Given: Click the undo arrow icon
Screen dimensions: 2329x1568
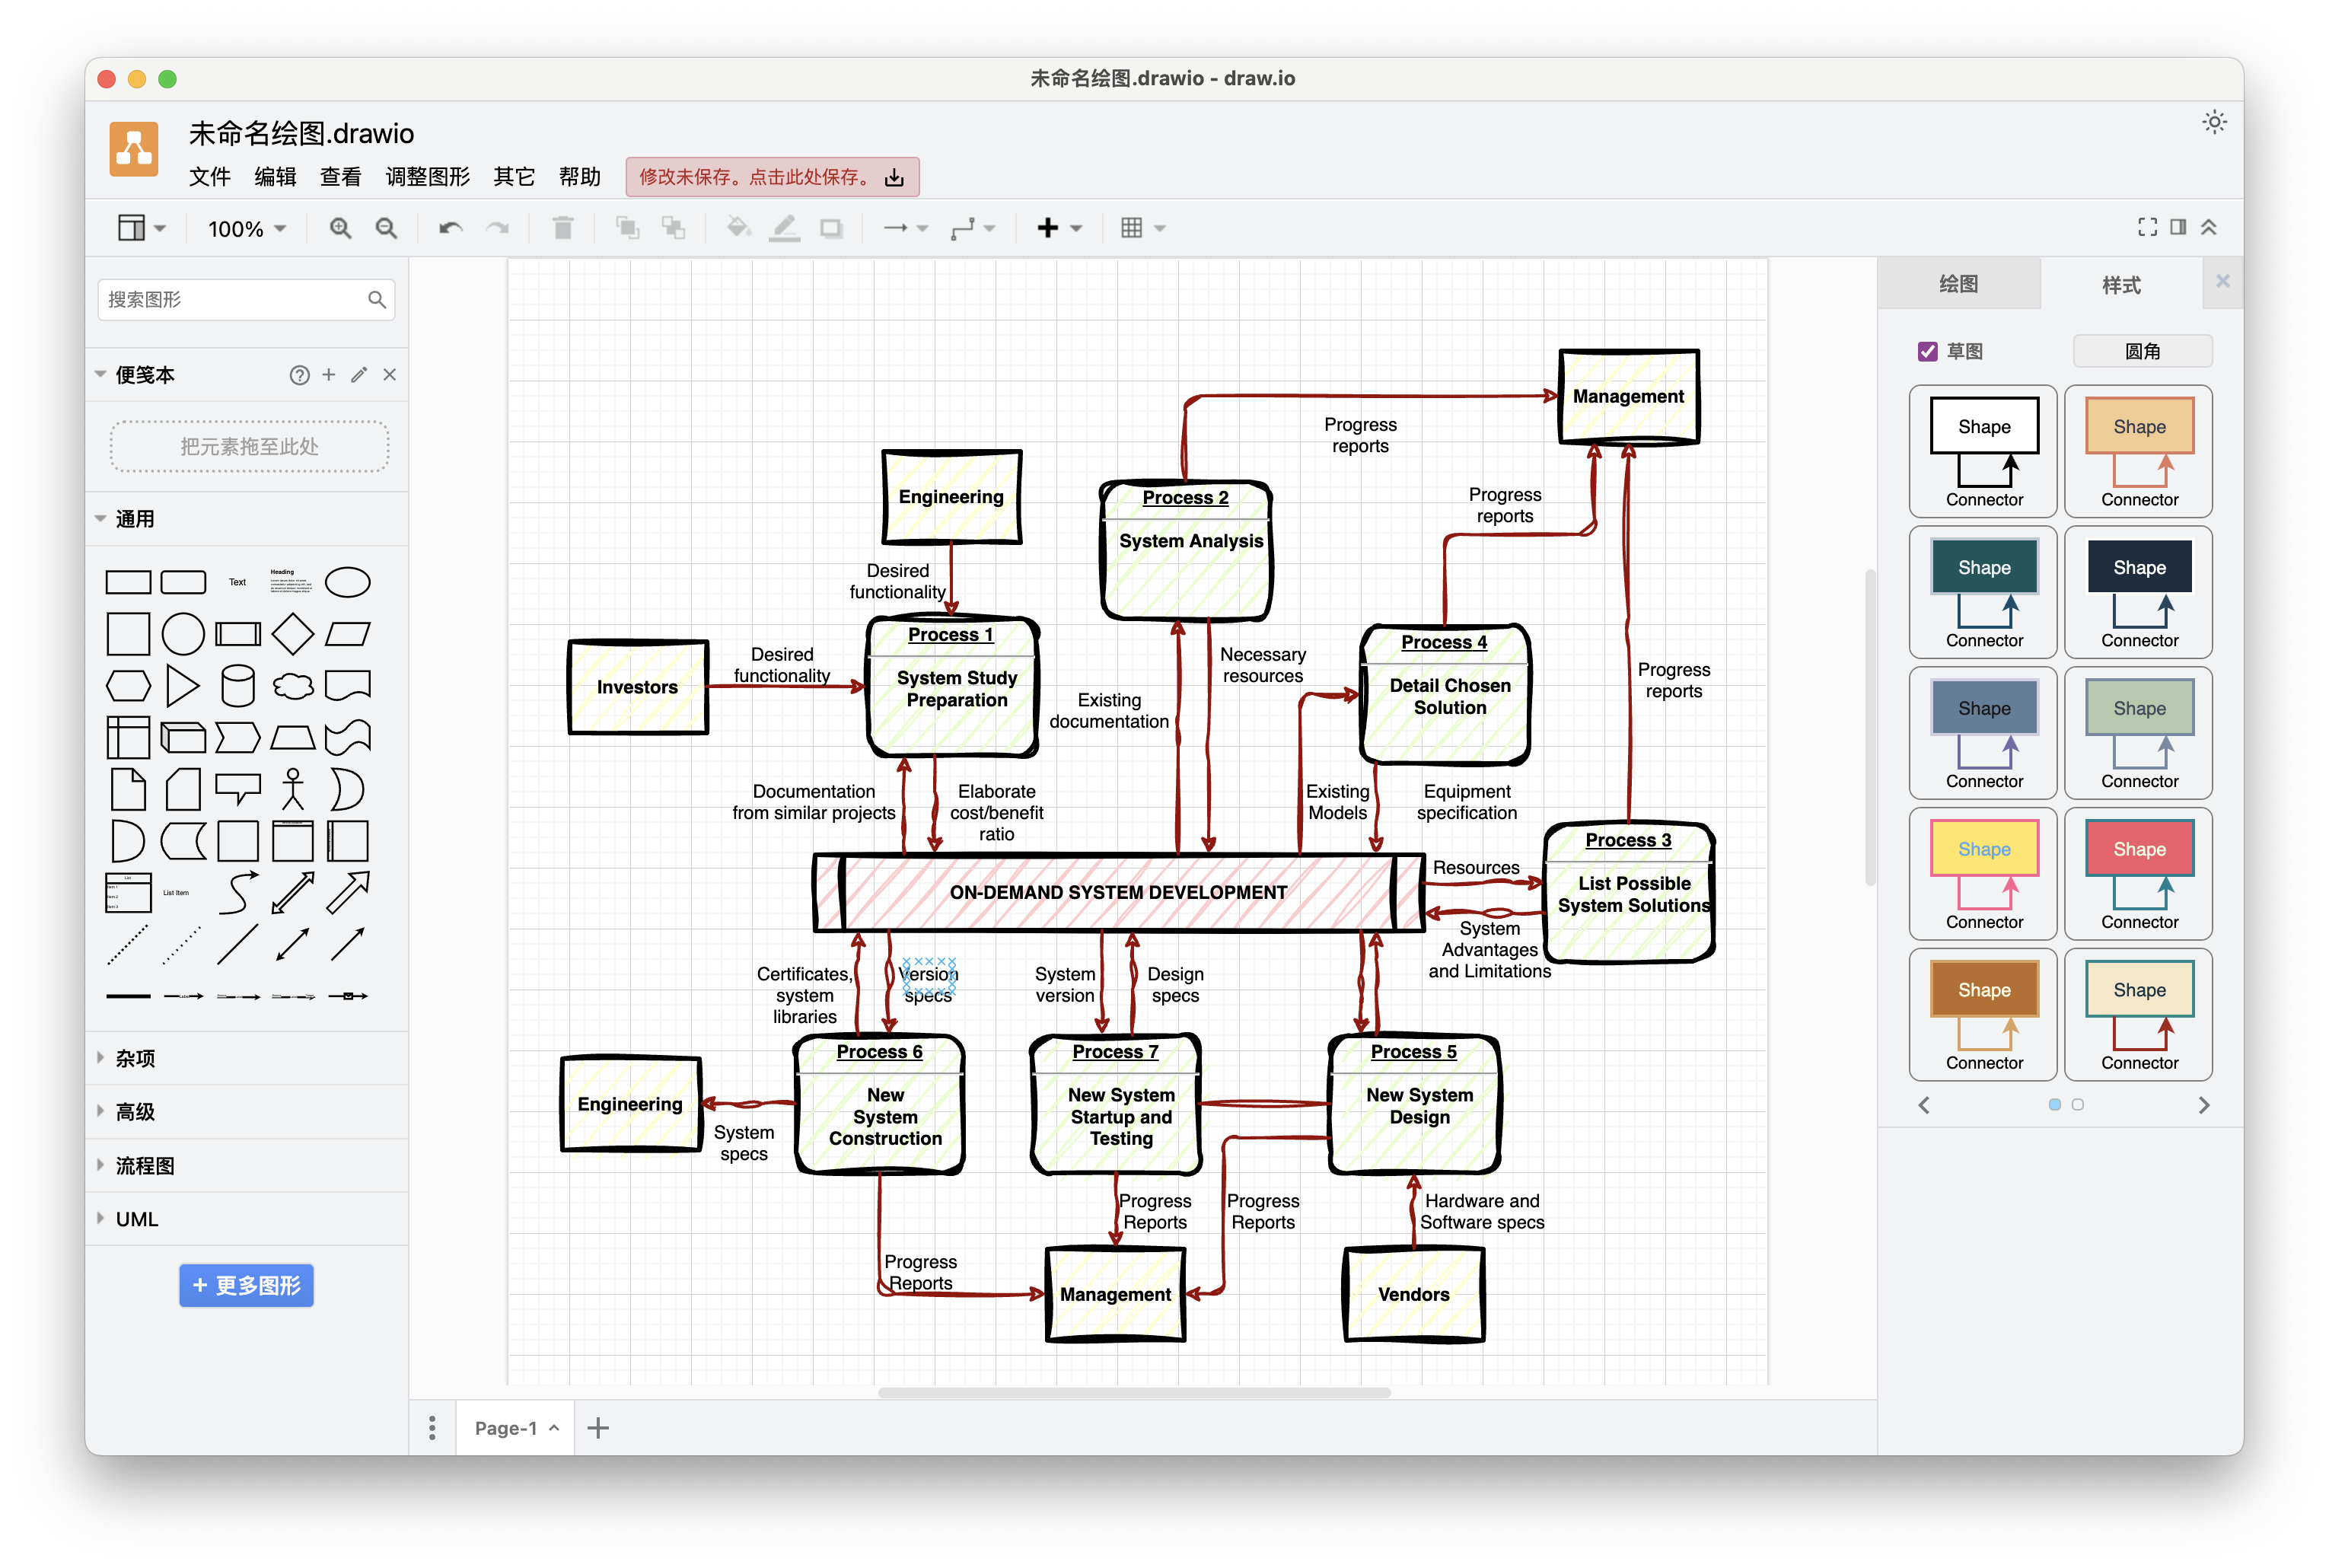Looking at the screenshot, I should (x=450, y=228).
